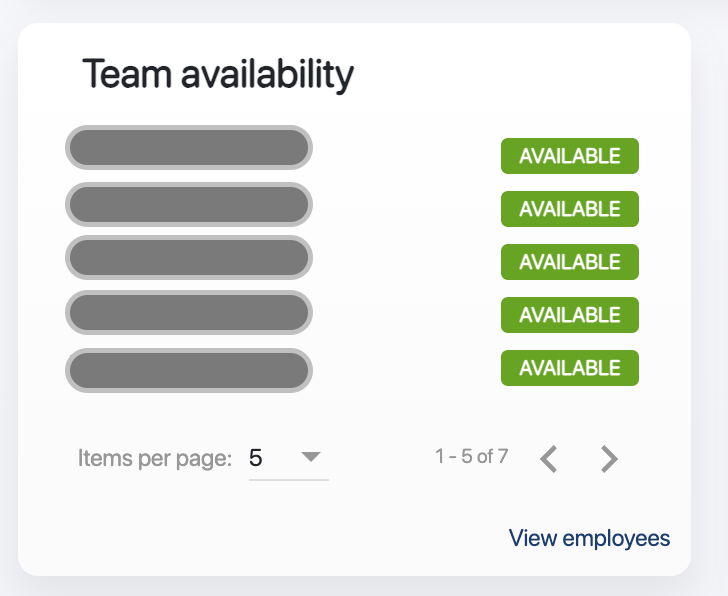This screenshot has width=728, height=596.
Task: Click the Team availability heading
Action: click(x=218, y=74)
